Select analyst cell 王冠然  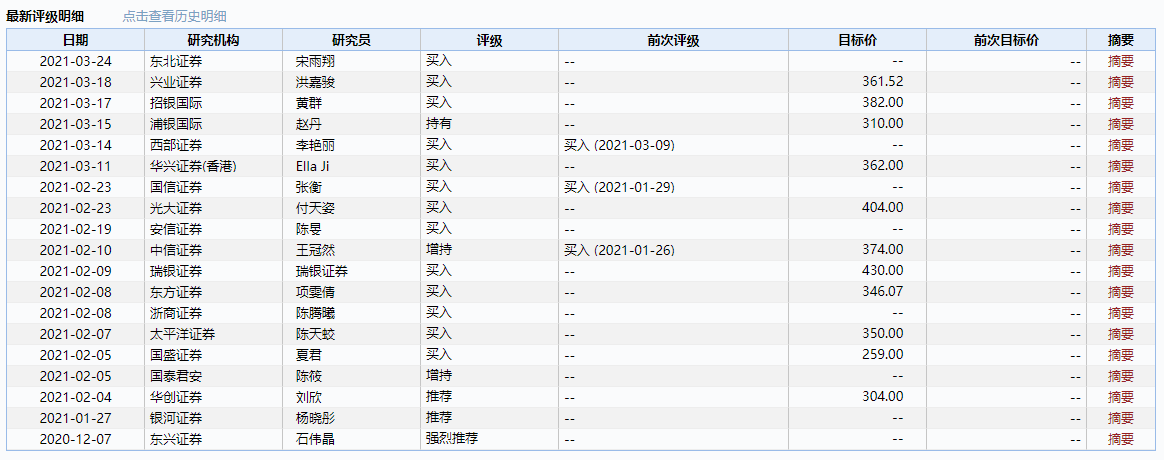(x=315, y=250)
